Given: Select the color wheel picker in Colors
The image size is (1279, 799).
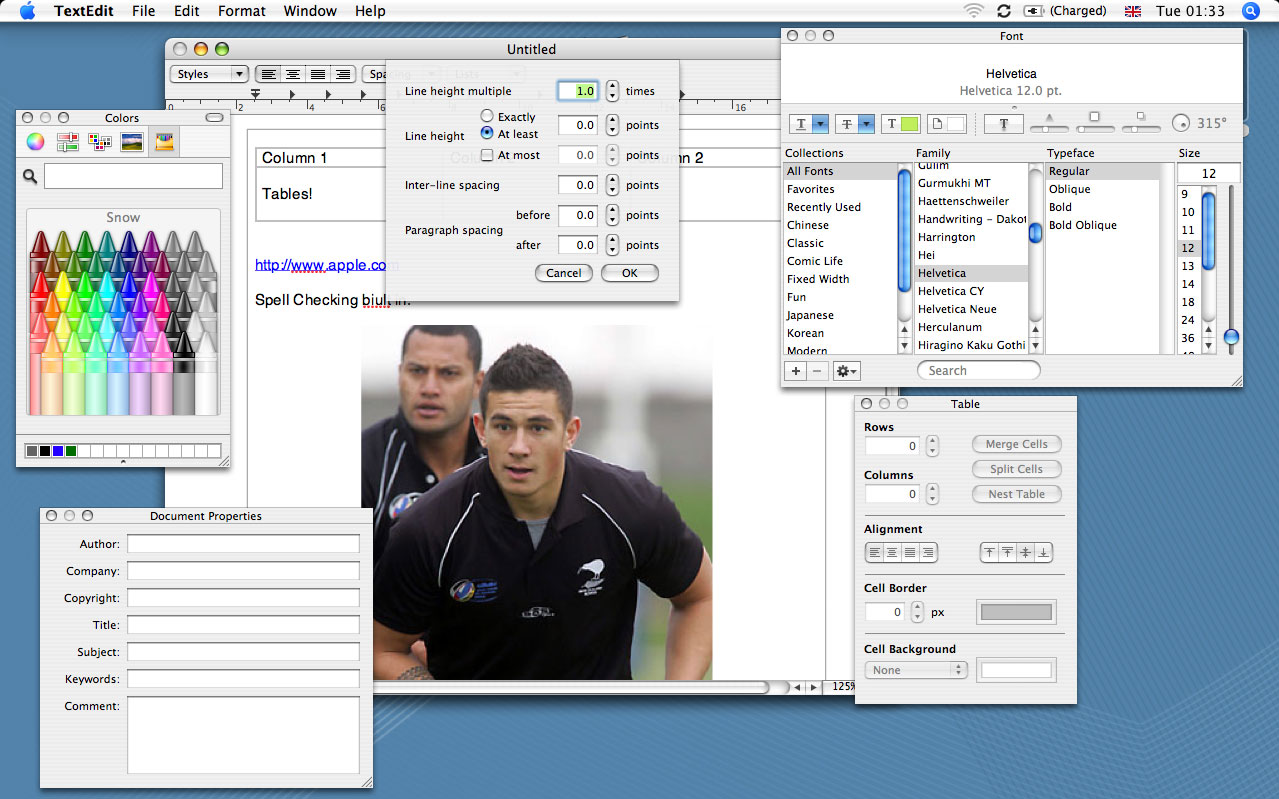Looking at the screenshot, I should coord(35,142).
